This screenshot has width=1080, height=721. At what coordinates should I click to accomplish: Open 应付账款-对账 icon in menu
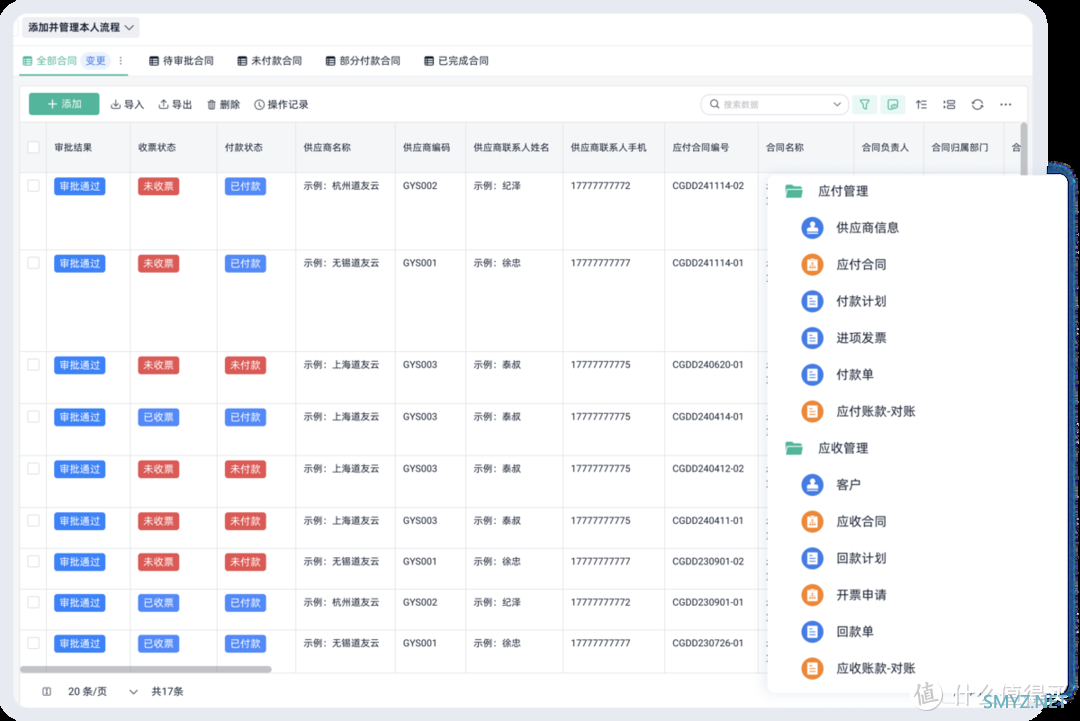[812, 411]
